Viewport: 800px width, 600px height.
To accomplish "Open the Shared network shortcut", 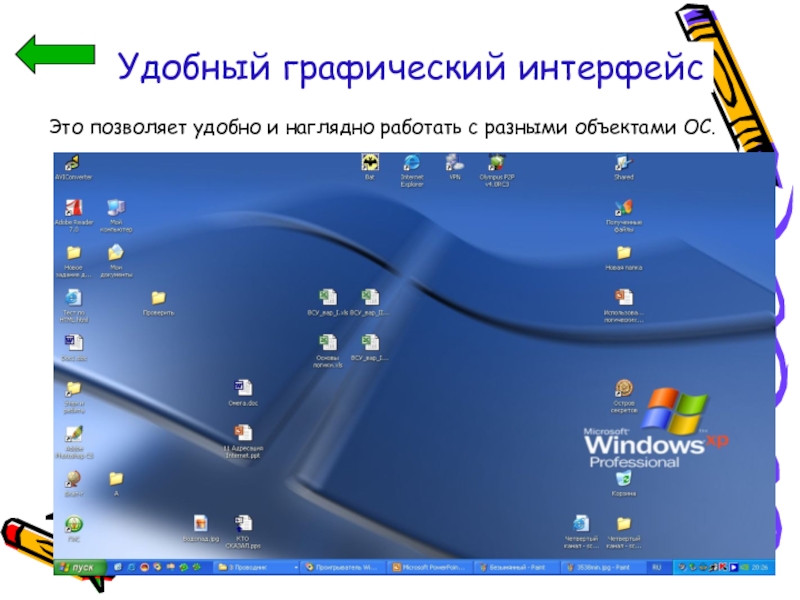I will coord(623,167).
